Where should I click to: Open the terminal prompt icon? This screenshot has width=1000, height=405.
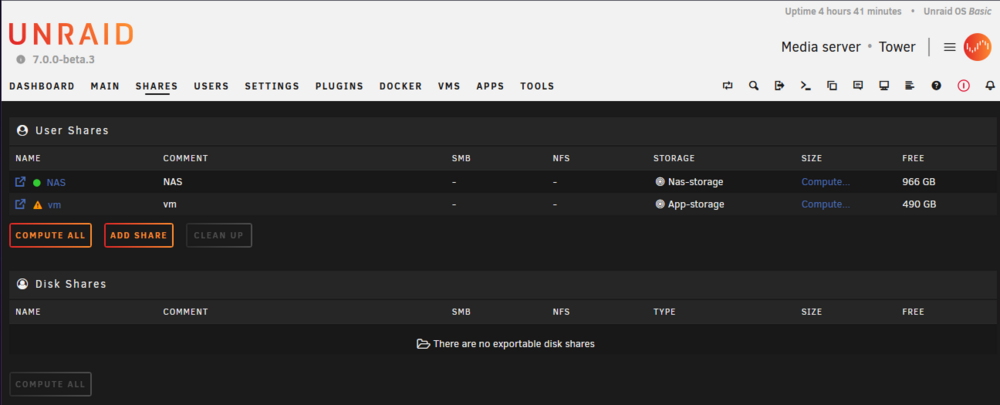(805, 85)
